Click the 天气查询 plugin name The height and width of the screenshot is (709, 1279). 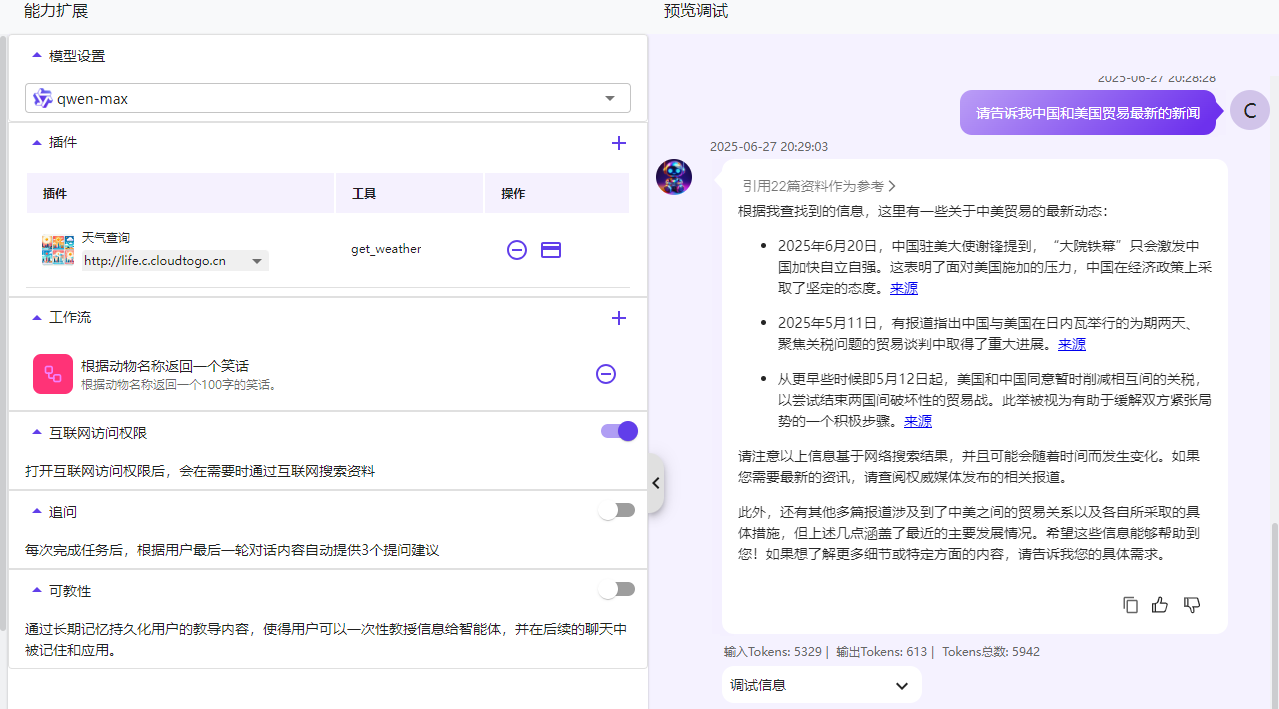click(x=106, y=238)
